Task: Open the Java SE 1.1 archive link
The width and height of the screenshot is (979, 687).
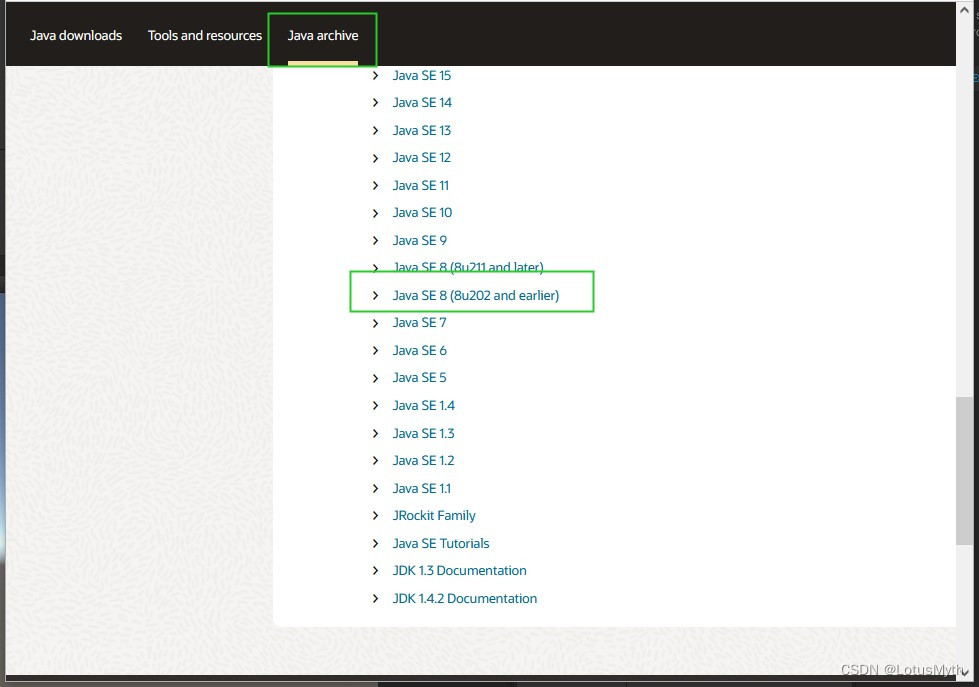Action: point(421,488)
